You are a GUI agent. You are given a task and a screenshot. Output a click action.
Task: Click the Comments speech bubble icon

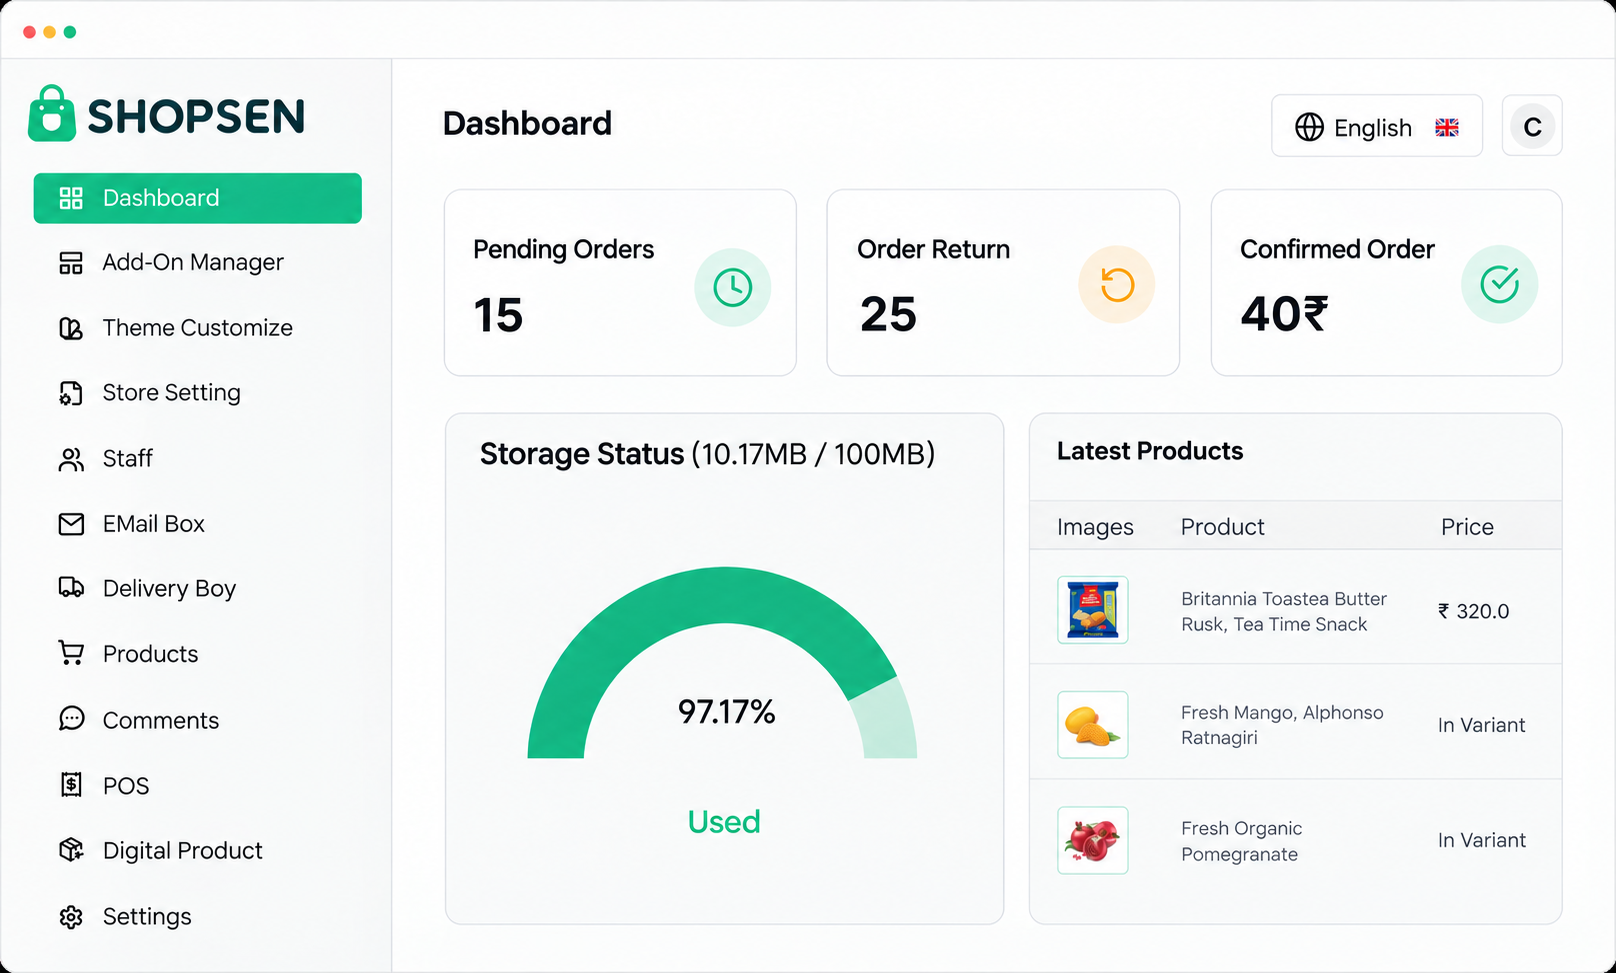point(71,719)
